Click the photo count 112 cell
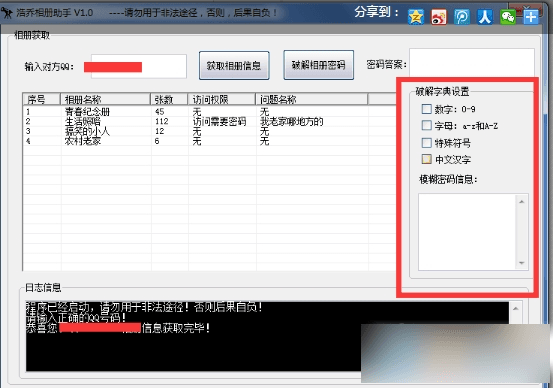This screenshot has height=388, width=553. click(x=162, y=122)
